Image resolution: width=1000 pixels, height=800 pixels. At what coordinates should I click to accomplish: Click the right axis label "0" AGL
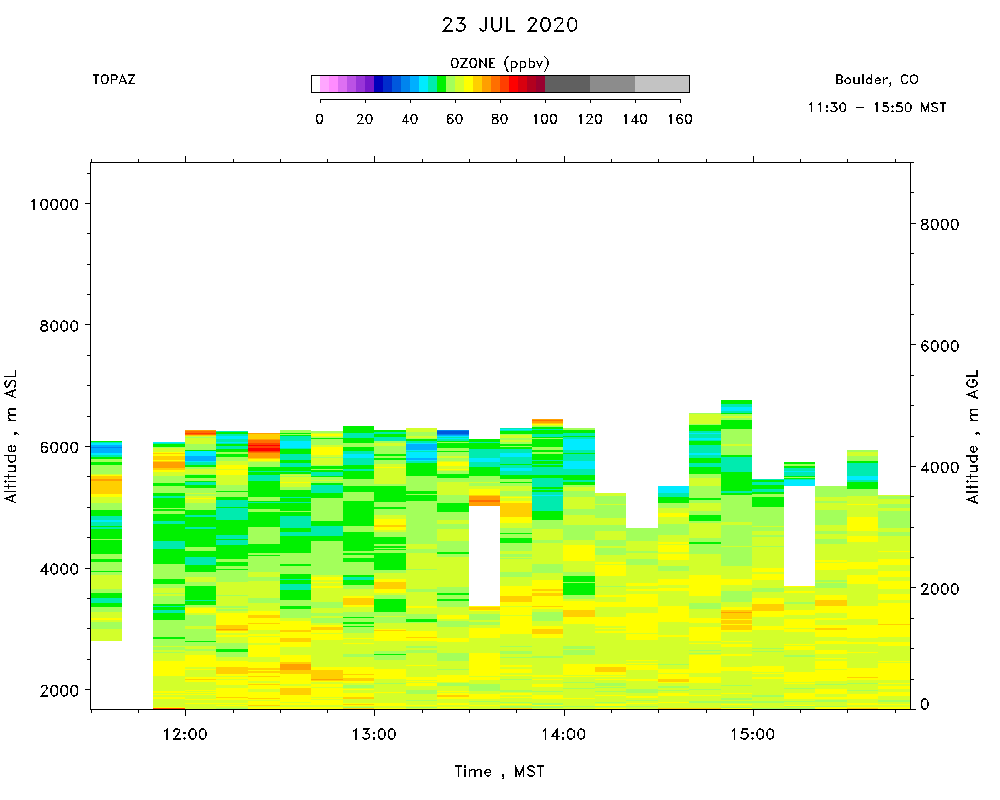point(925,704)
